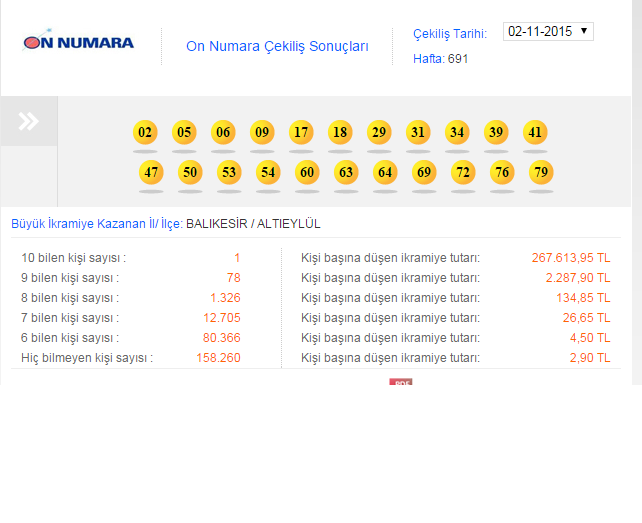Click the yellow ball numbered 17
The image size is (642, 523).
[301, 132]
